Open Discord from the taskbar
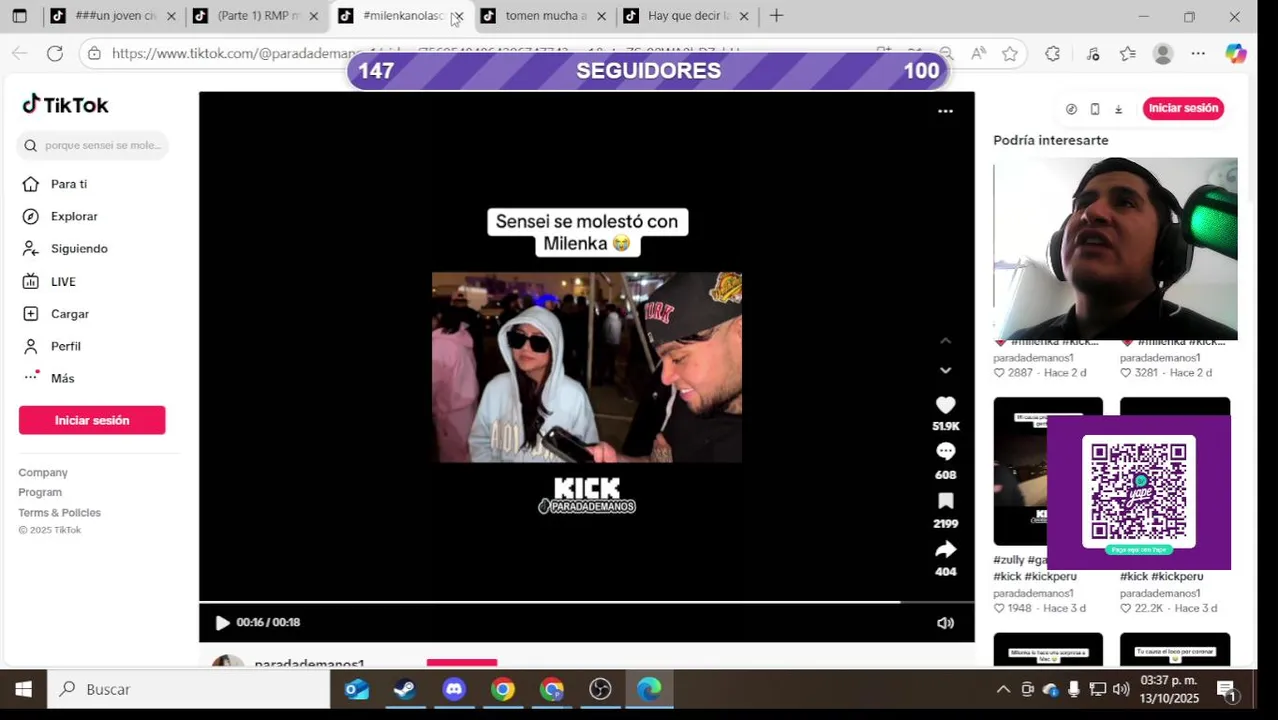 (x=454, y=689)
